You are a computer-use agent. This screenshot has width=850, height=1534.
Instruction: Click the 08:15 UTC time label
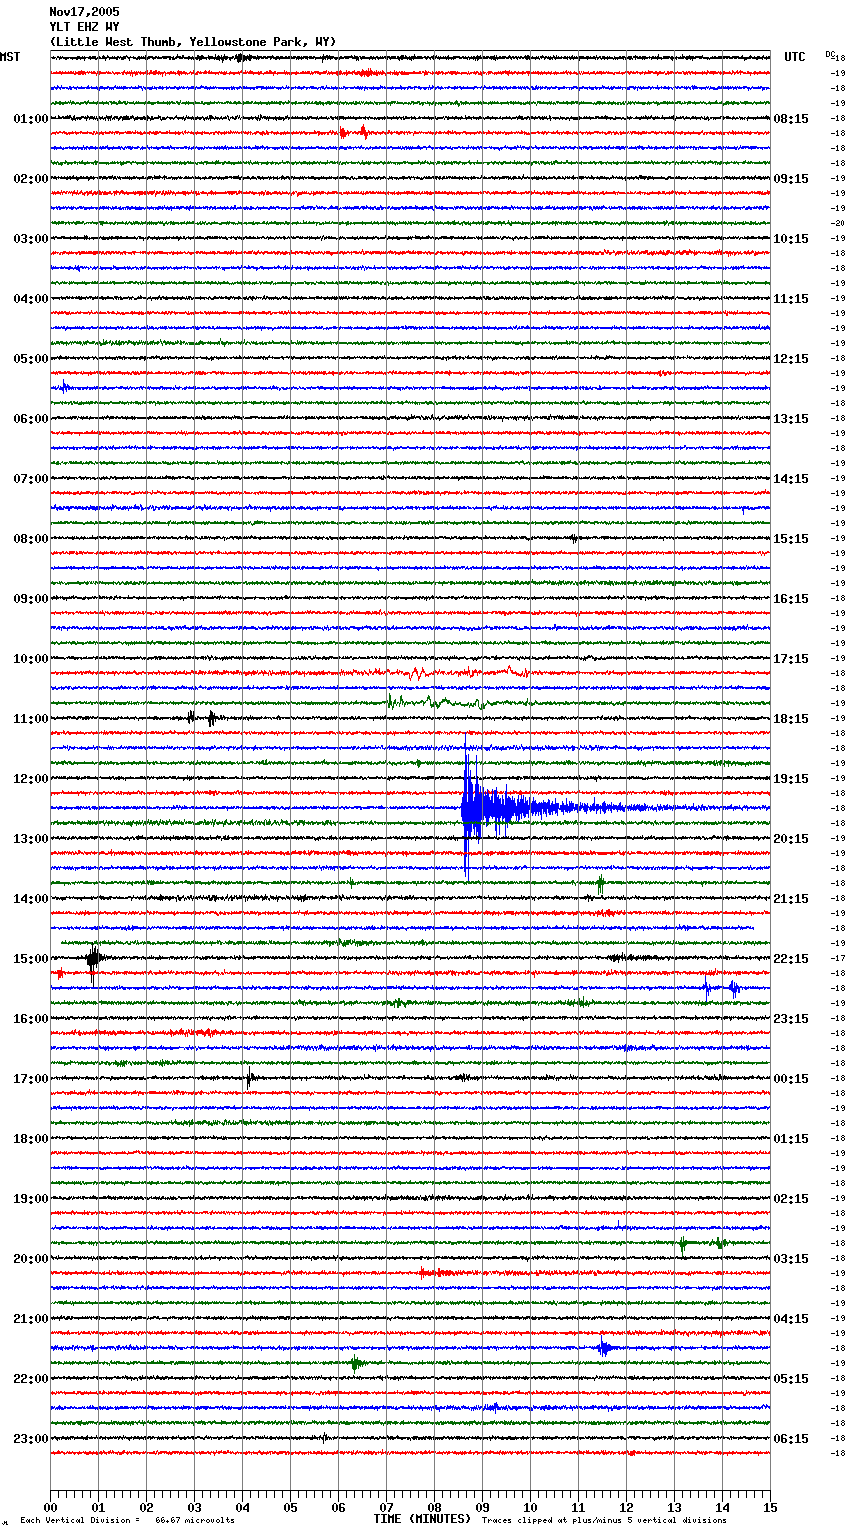pos(791,119)
